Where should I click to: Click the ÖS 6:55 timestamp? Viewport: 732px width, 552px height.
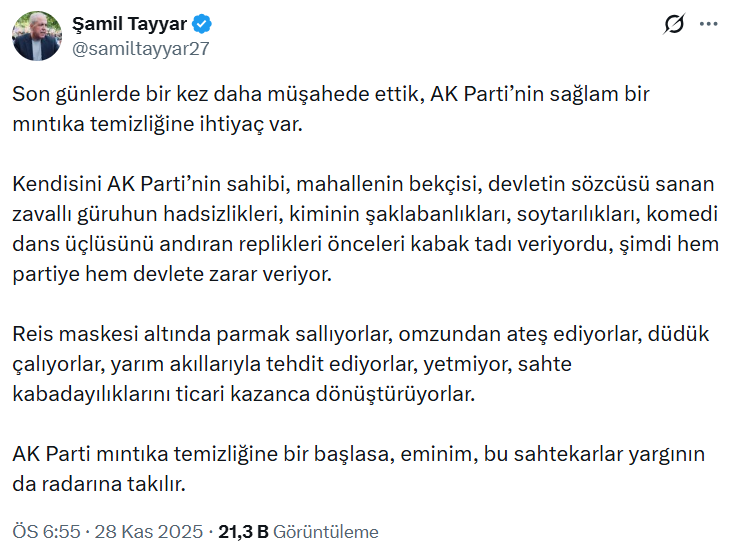click(44, 531)
